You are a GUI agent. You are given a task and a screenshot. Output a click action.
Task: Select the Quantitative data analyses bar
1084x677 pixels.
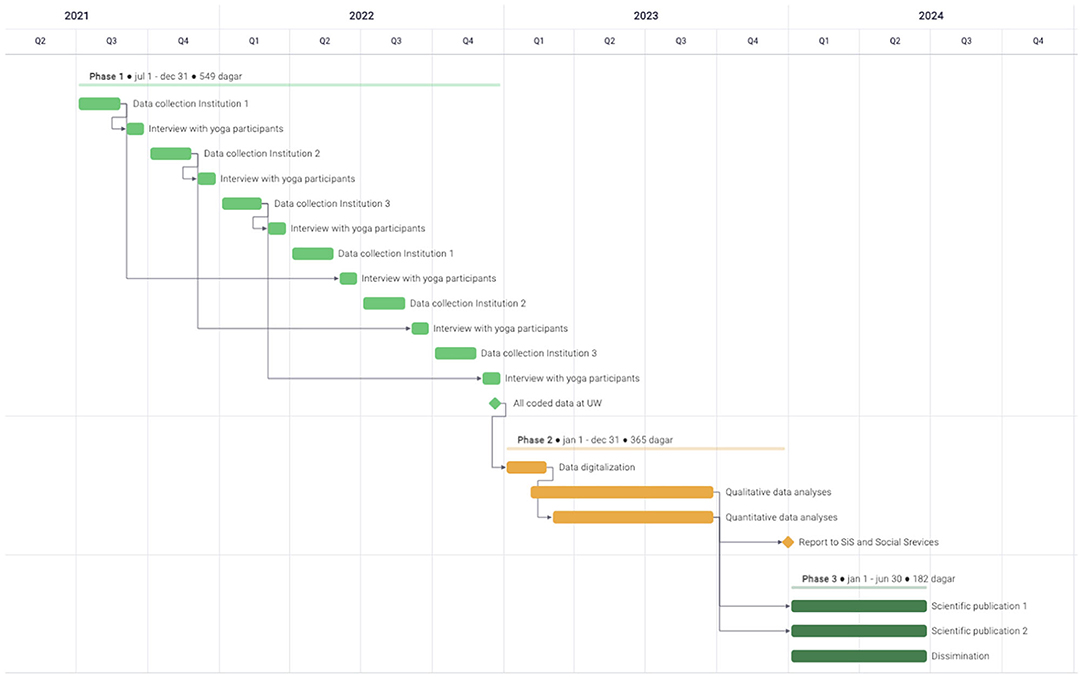point(633,517)
